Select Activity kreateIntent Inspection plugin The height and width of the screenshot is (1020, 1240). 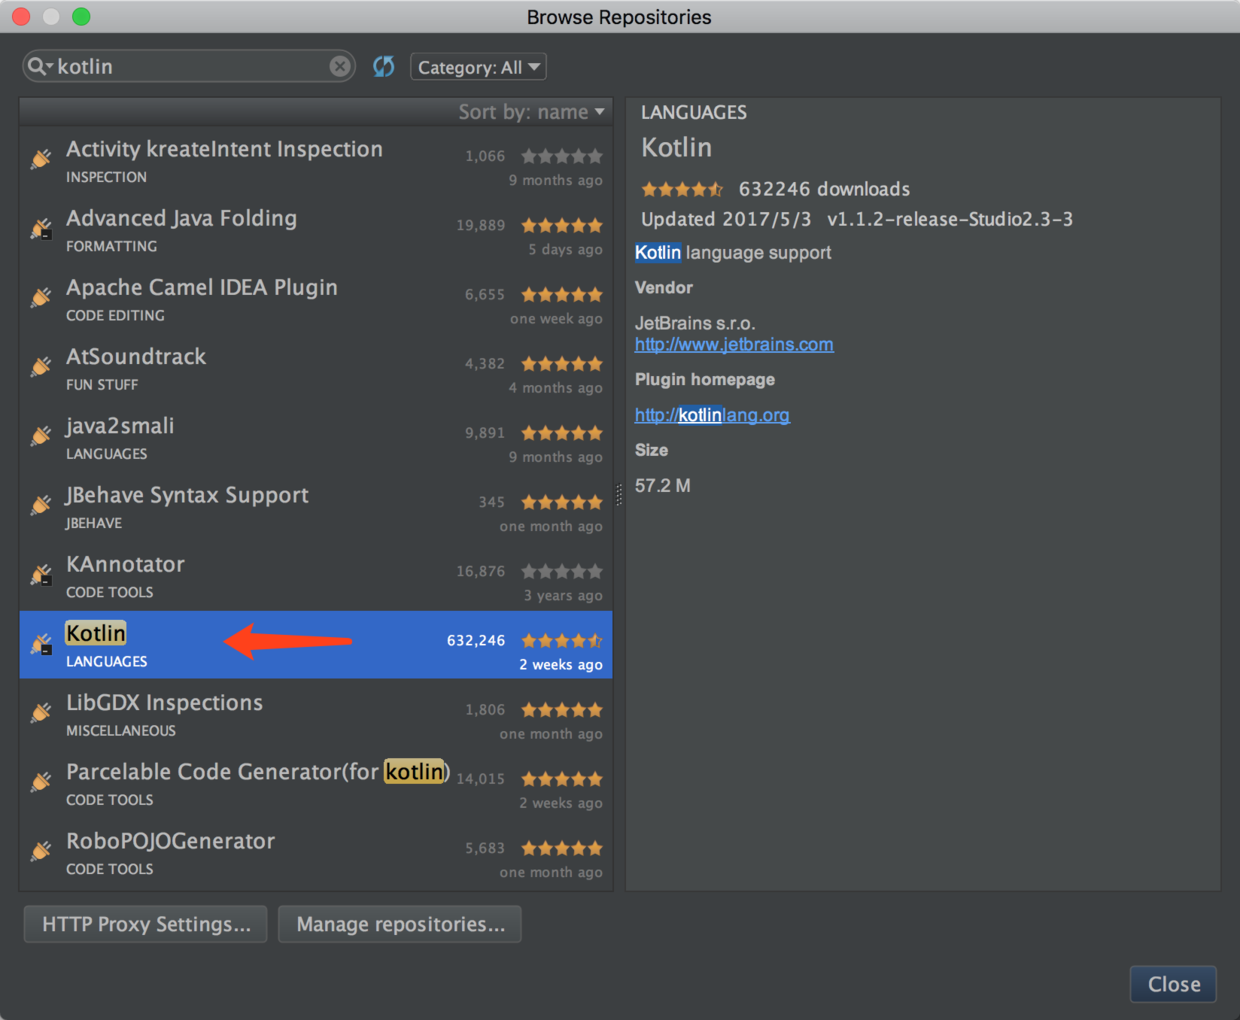316,161
